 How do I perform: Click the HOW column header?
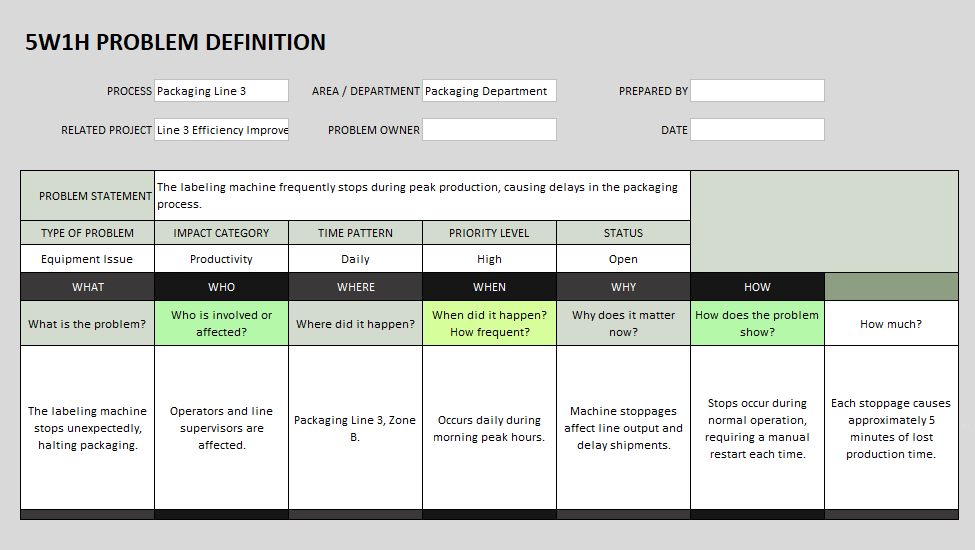point(757,287)
